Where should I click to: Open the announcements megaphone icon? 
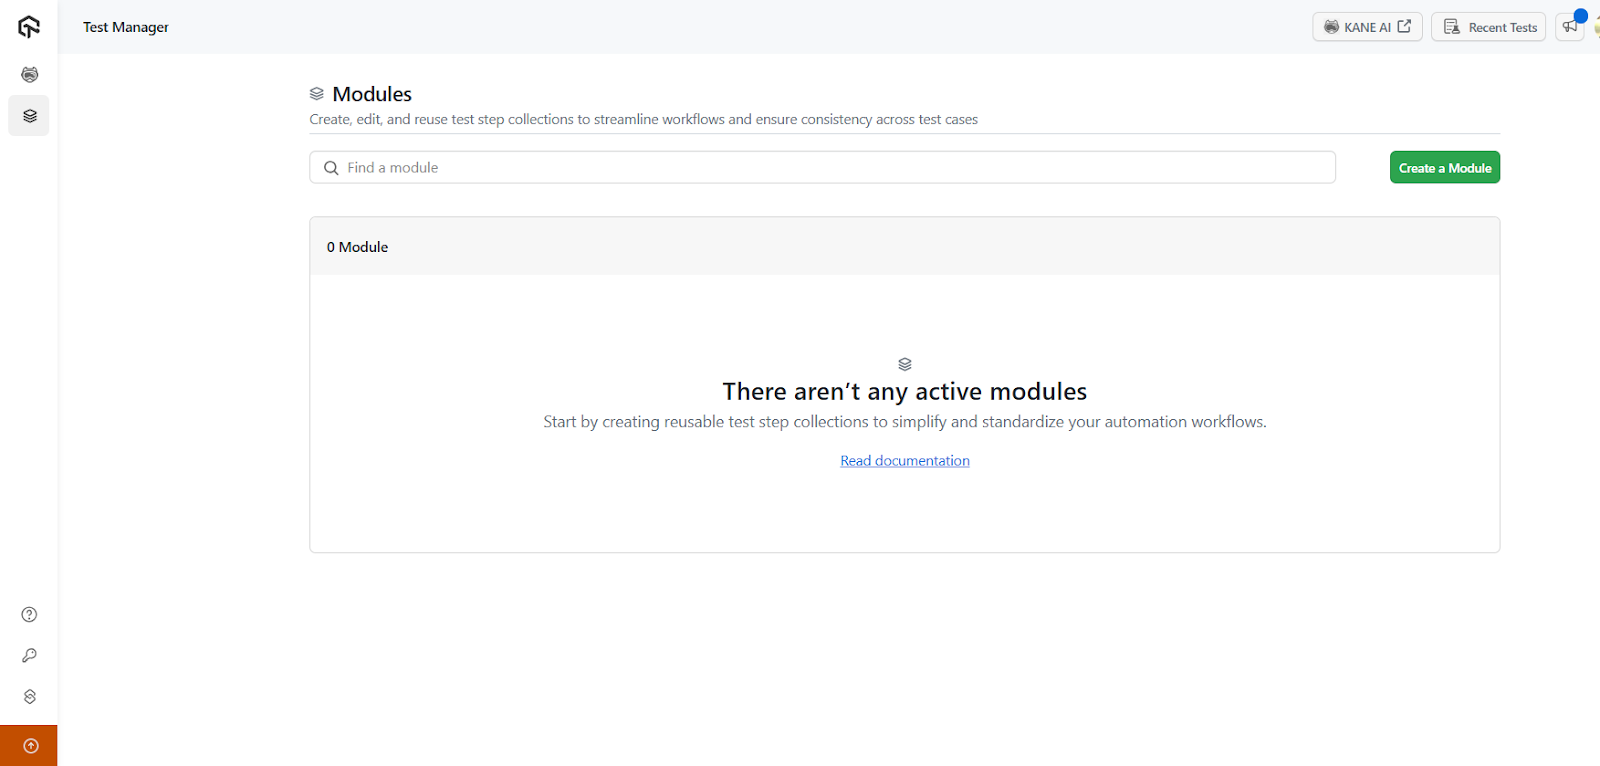point(1570,27)
